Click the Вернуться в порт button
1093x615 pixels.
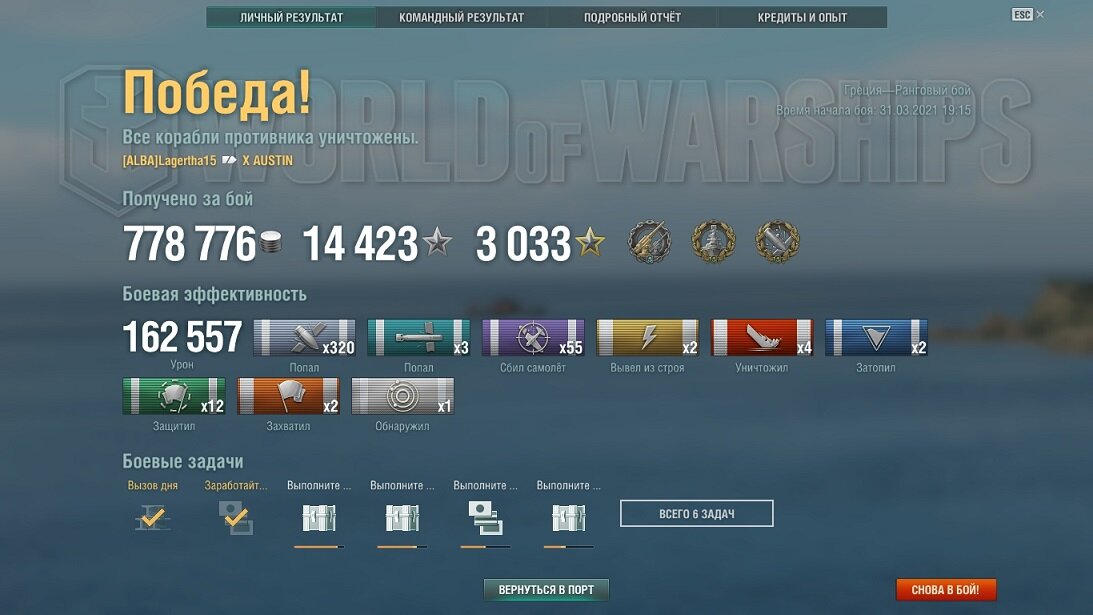[546, 590]
